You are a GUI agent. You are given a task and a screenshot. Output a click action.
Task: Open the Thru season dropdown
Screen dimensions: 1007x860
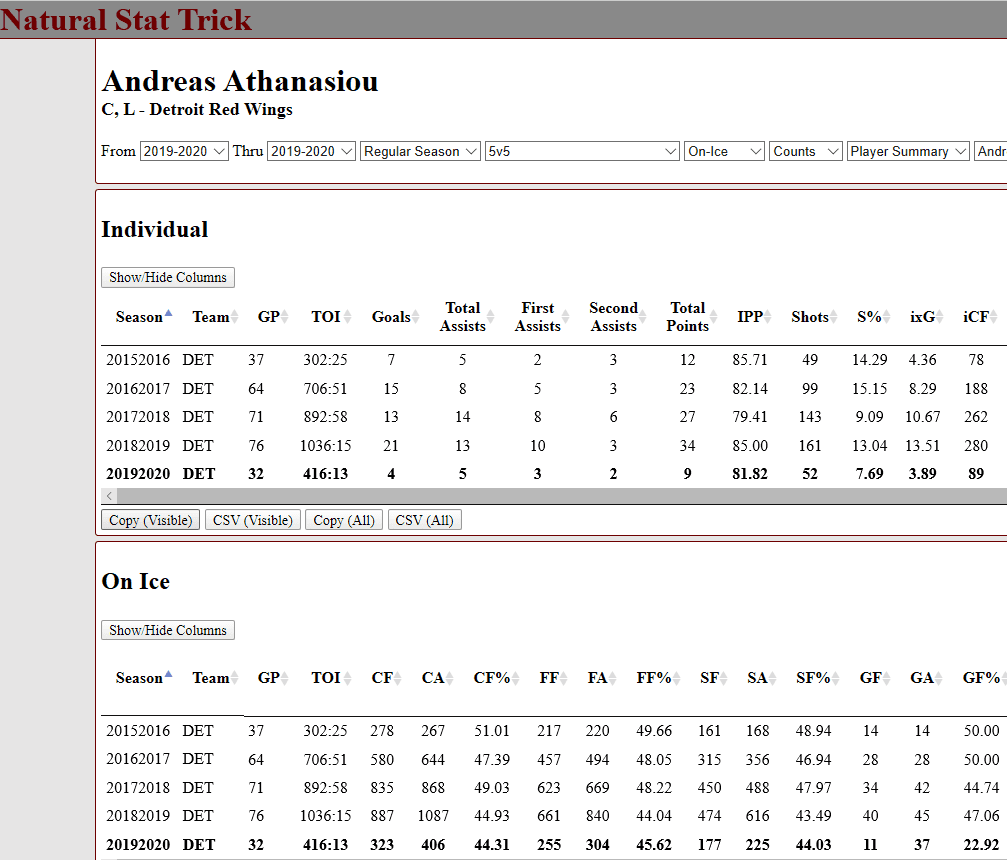311,151
